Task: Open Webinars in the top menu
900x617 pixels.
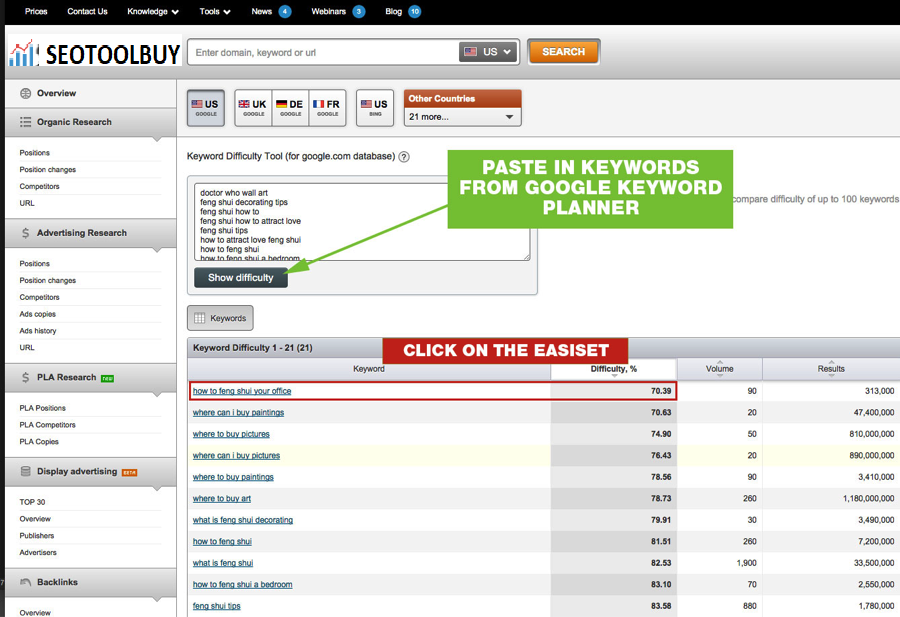Action: 328,11
